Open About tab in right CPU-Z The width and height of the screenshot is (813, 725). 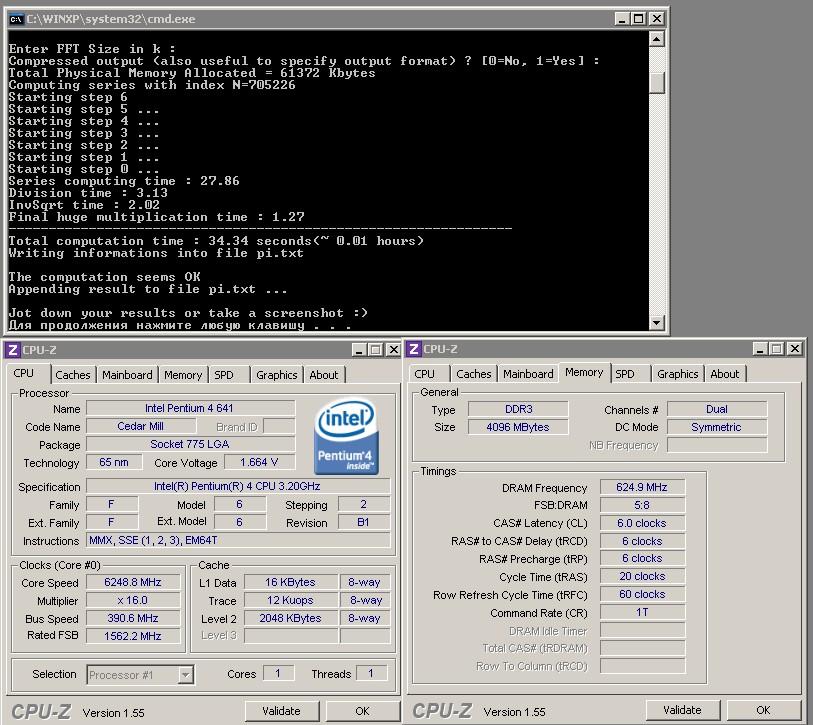point(724,374)
